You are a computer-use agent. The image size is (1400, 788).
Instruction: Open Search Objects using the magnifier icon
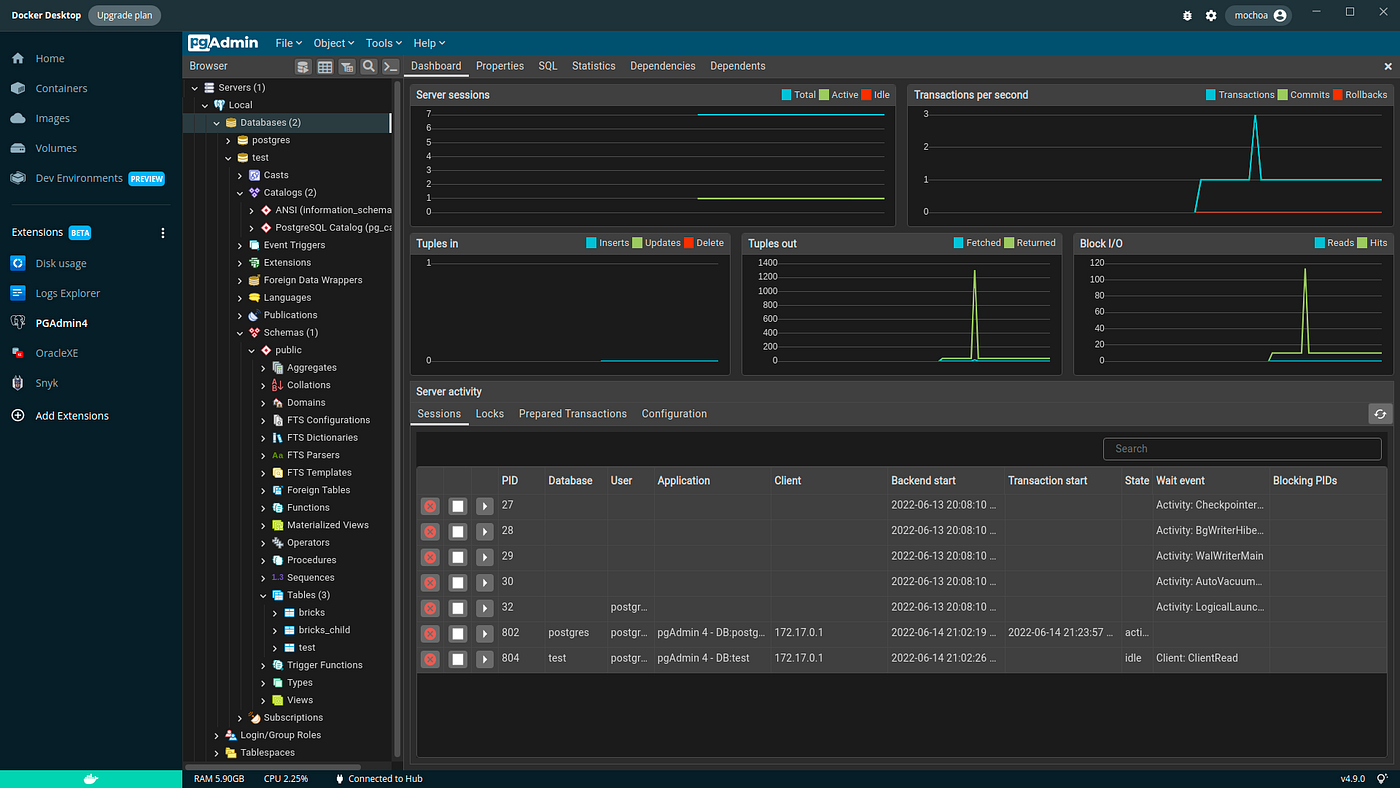369,66
